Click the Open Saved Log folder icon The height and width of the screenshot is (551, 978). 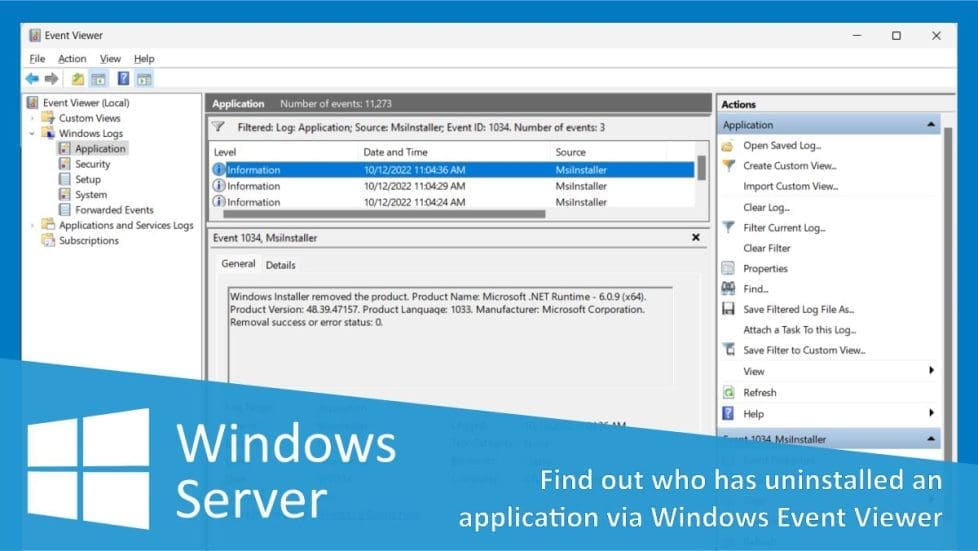coord(728,146)
